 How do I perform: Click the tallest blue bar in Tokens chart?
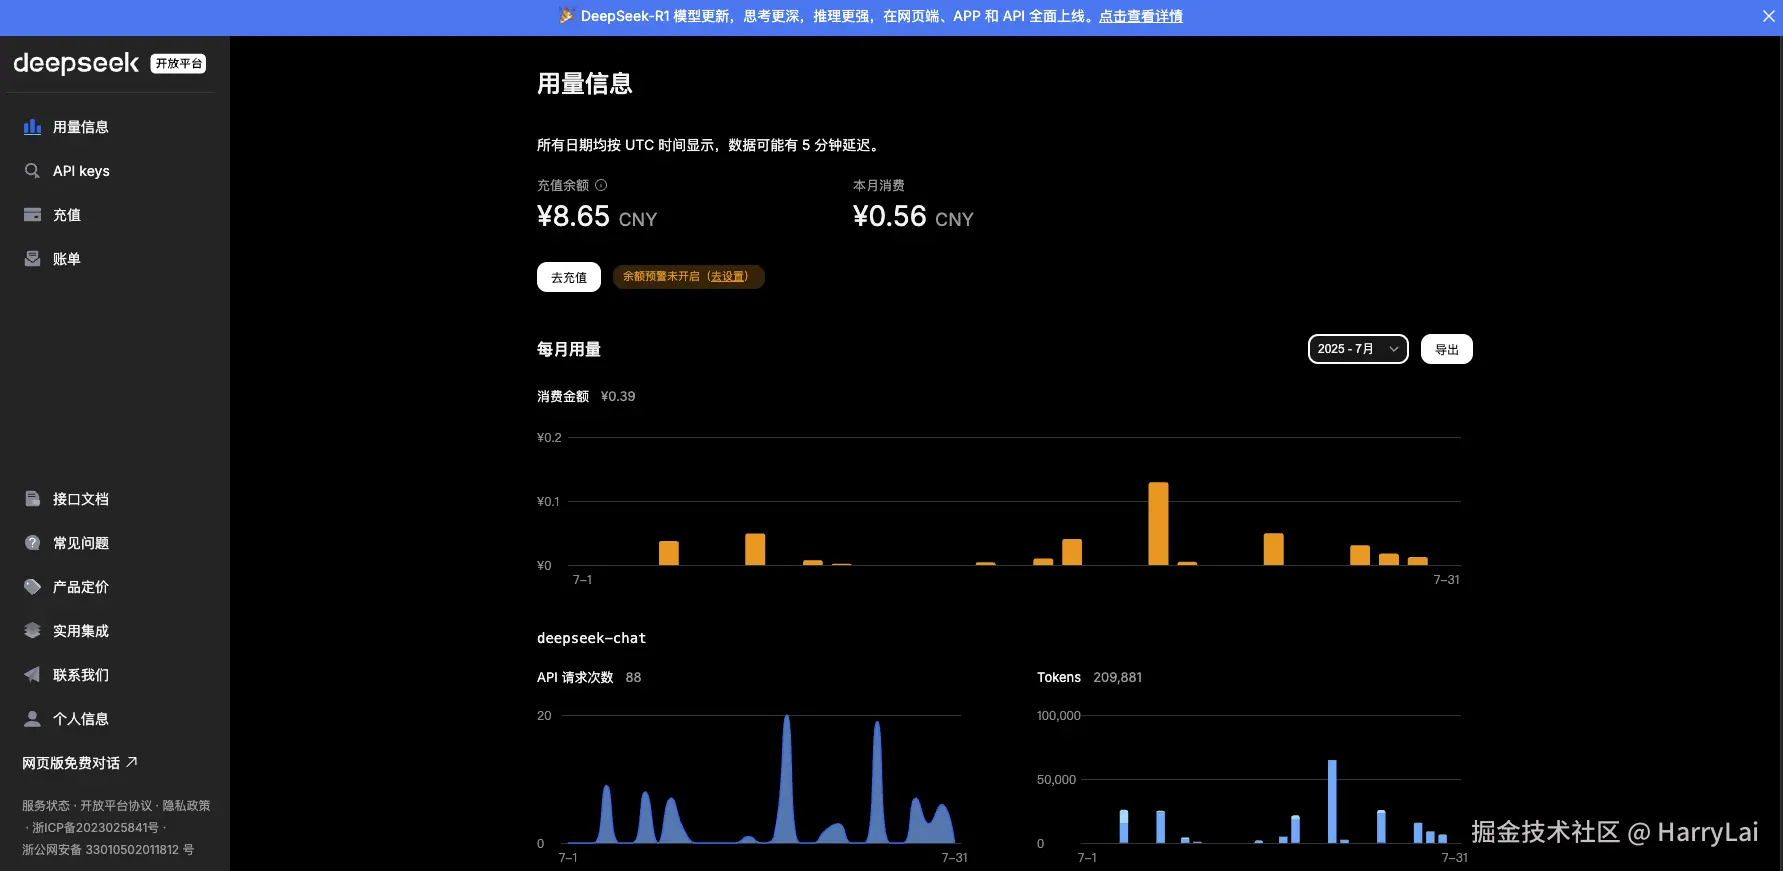[x=1332, y=801]
